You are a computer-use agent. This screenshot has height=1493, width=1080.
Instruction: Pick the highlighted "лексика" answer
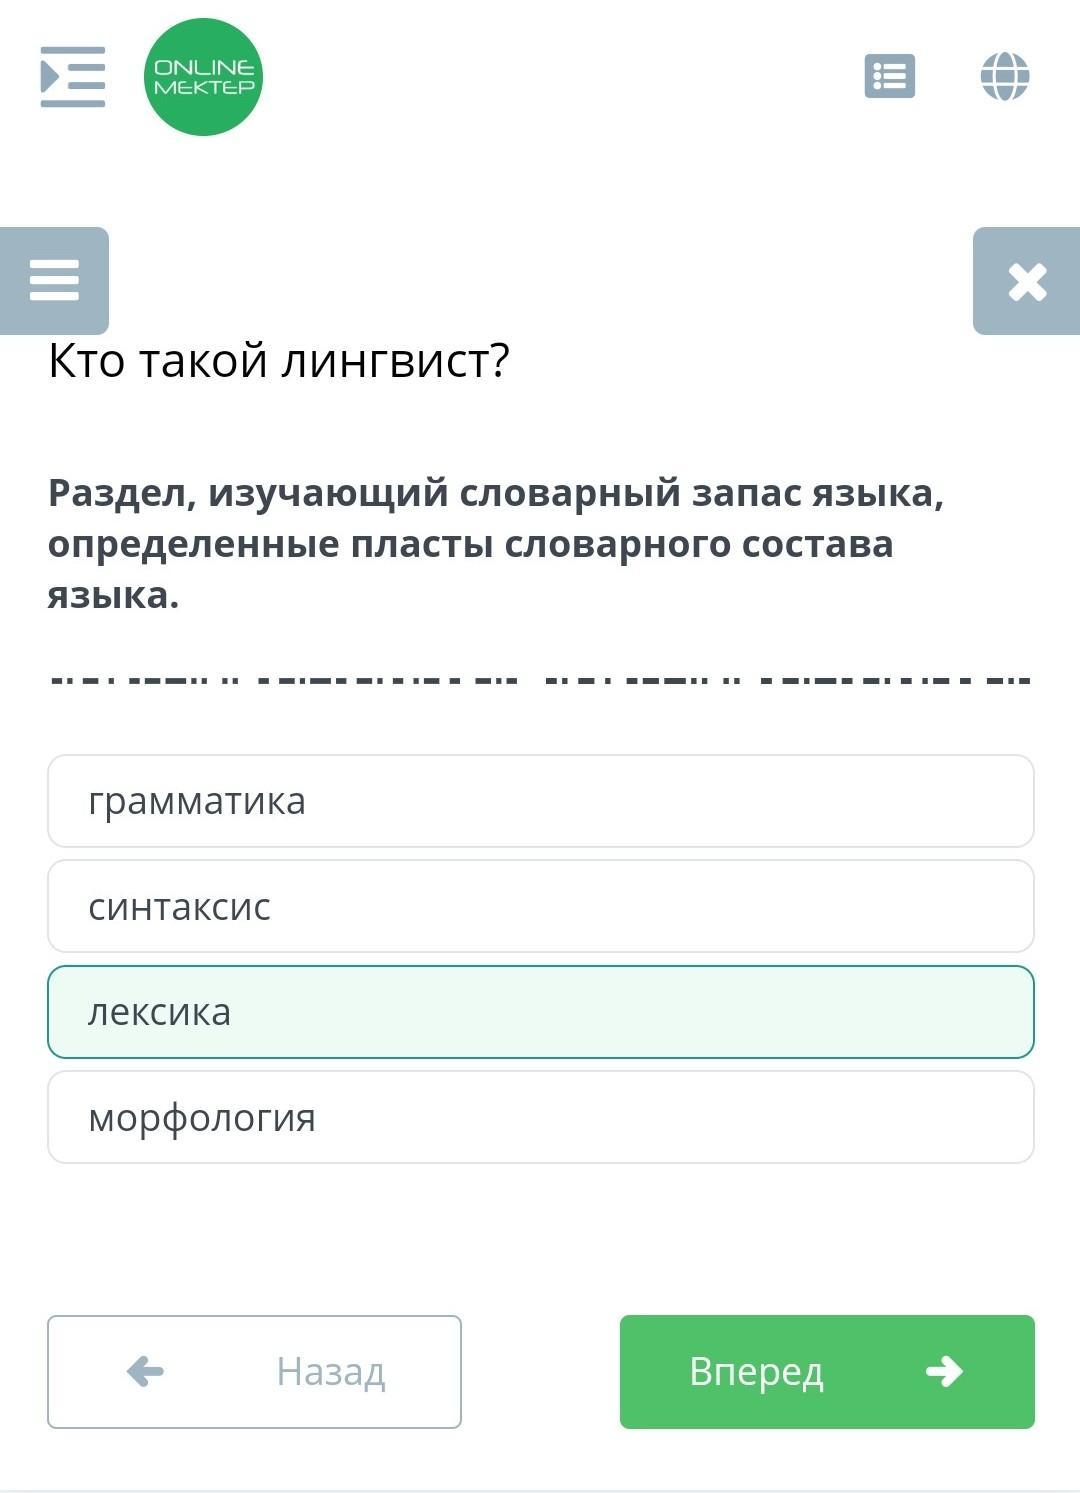[540, 1012]
